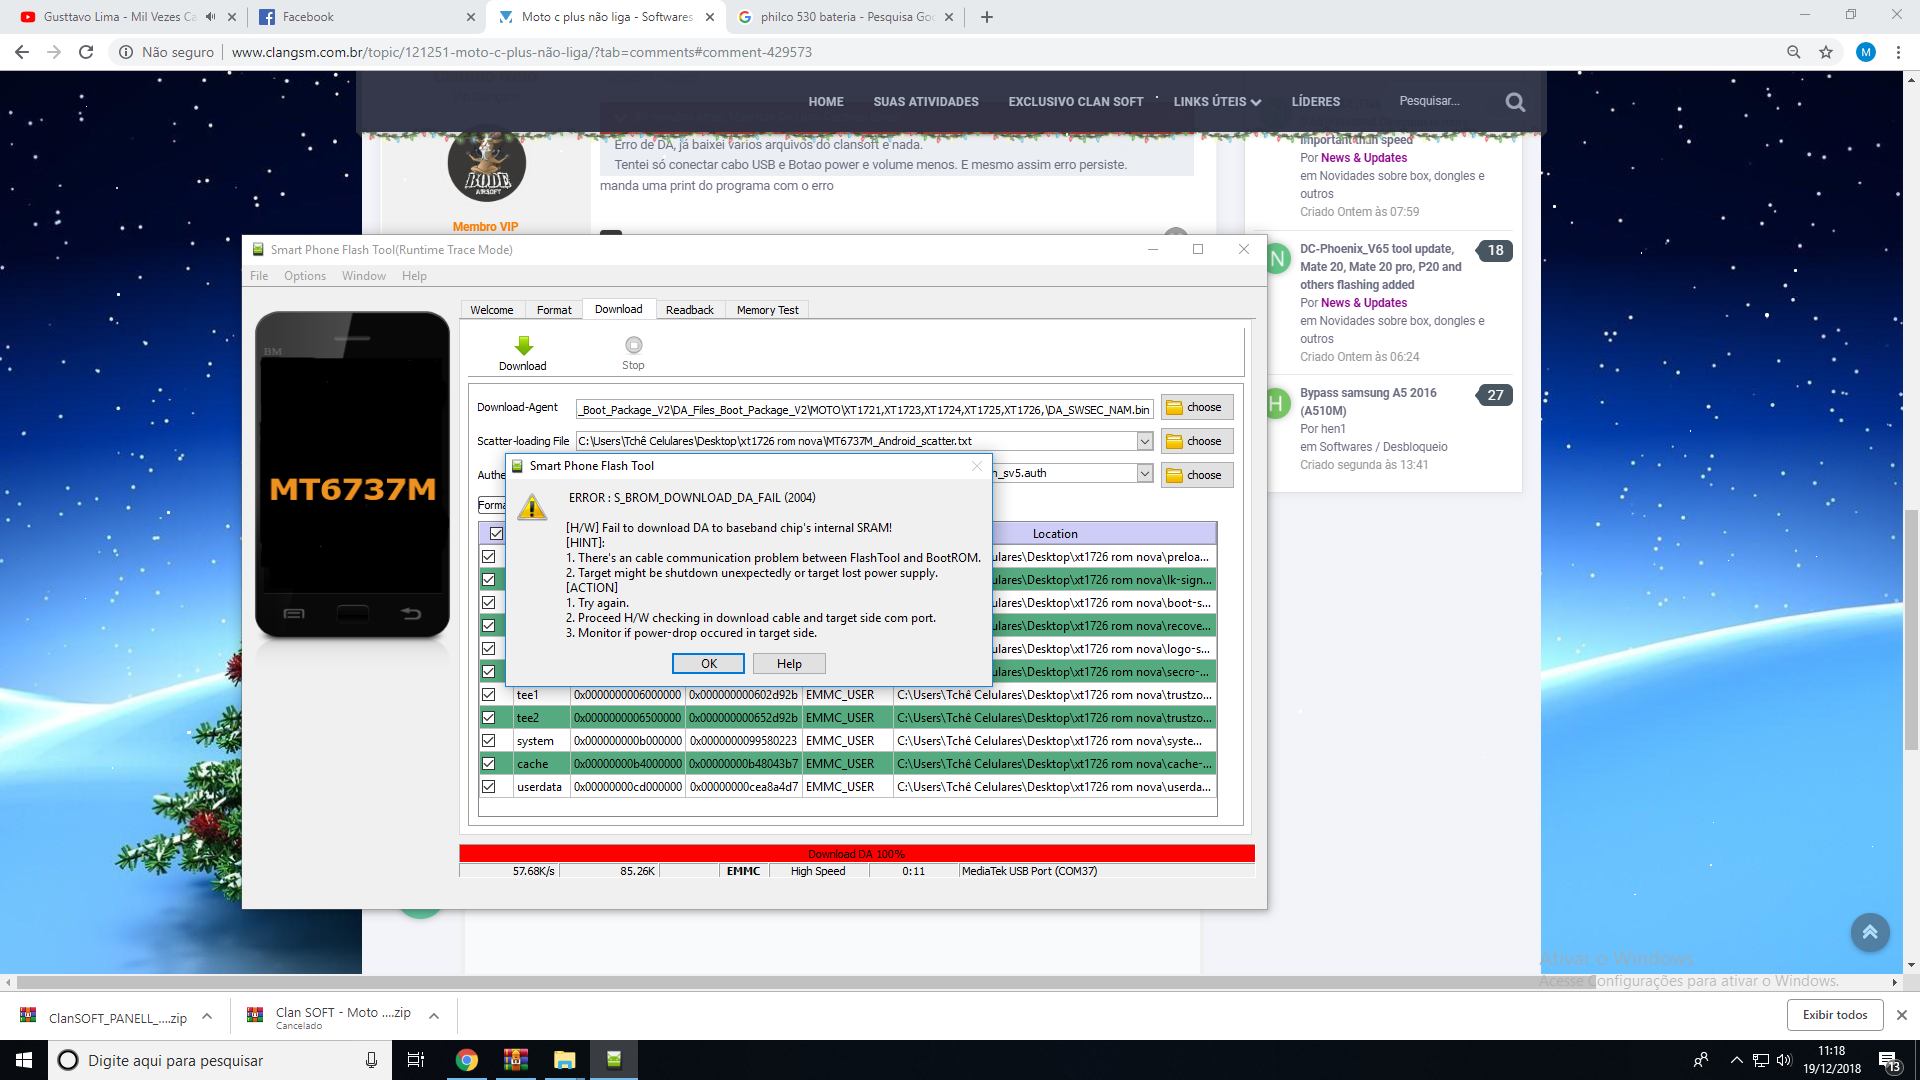The height and width of the screenshot is (1080, 1920).
Task: Click Exibir todos downloads button
Action: pos(1835,1015)
